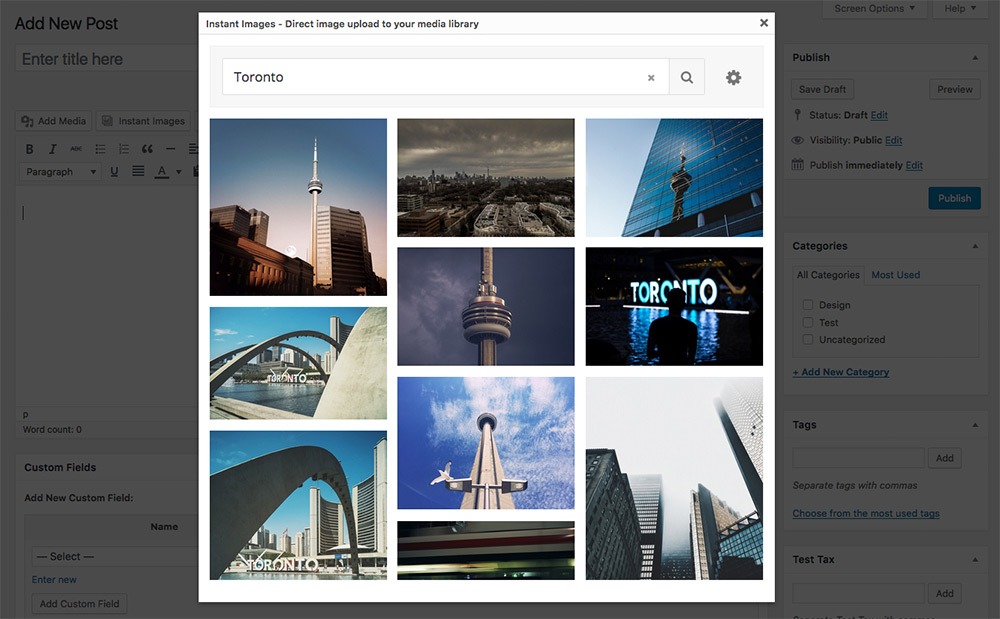Edit the post Visibility
This screenshot has height=619, width=1000.
point(893,140)
